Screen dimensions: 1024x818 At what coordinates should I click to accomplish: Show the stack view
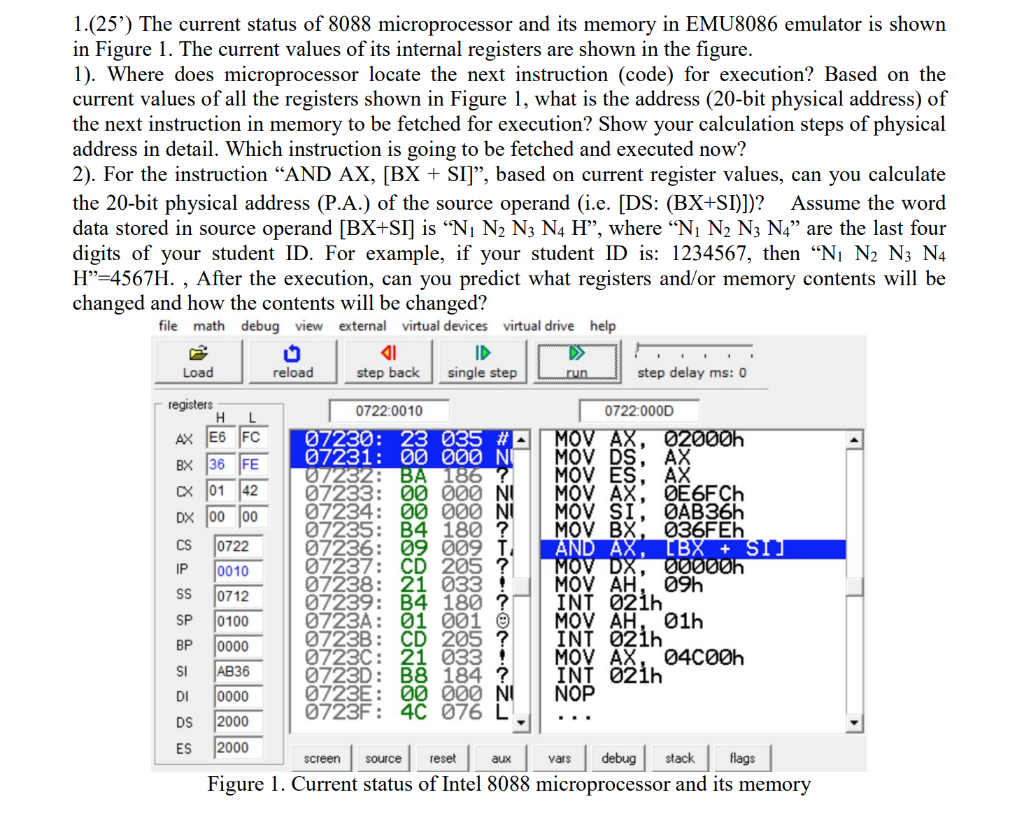coord(680,758)
